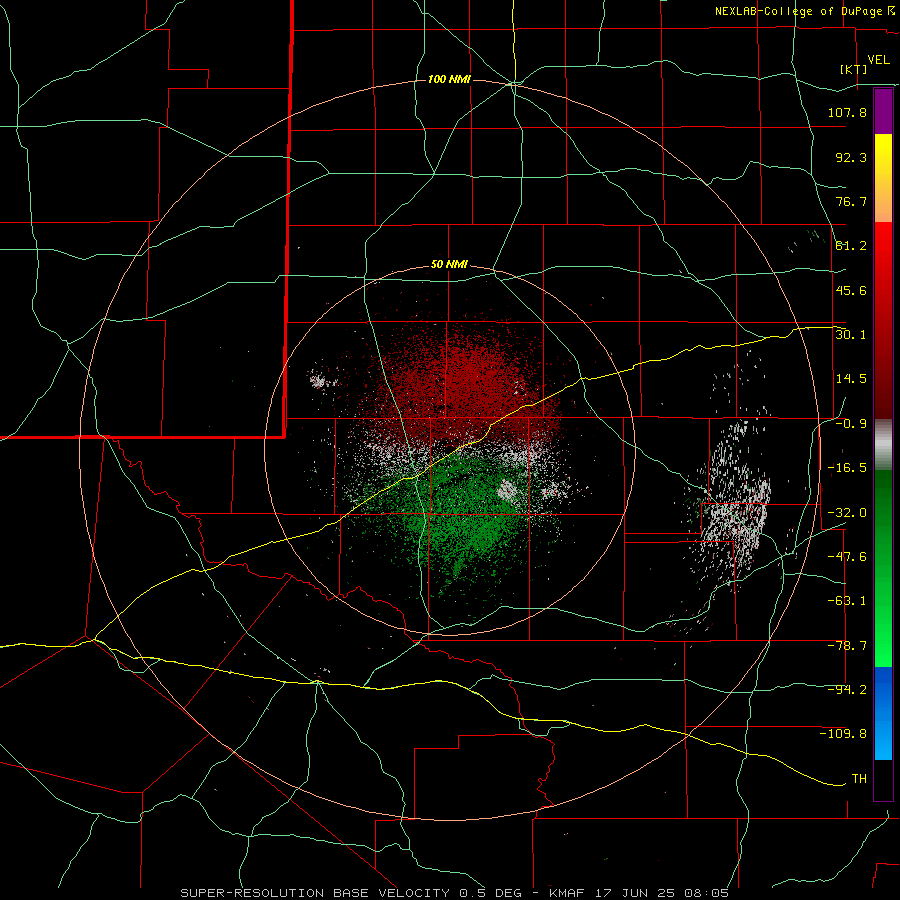Click the -47.6 velocity scale value
The image size is (900, 900).
click(847, 557)
